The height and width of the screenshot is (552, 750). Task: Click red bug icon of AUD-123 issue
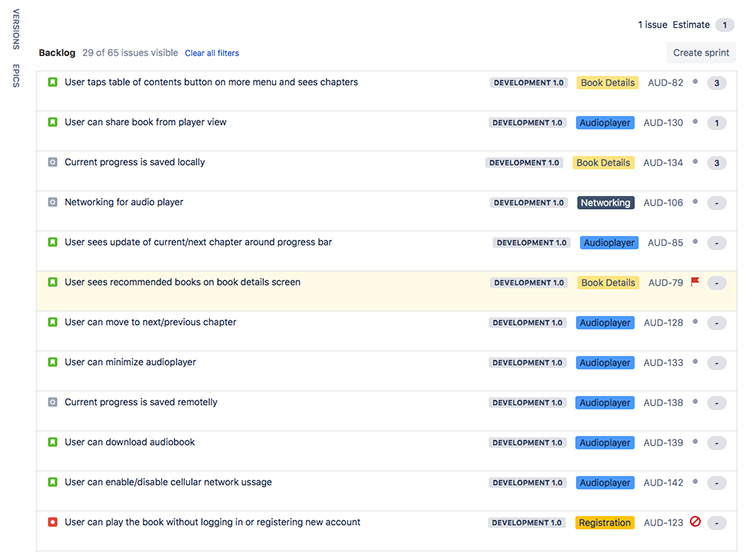(x=53, y=522)
